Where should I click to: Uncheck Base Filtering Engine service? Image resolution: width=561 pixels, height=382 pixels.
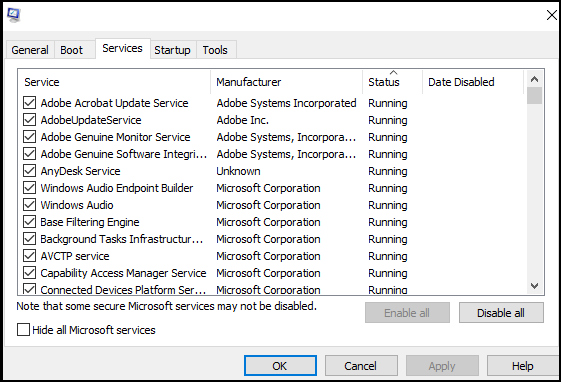pyautogui.click(x=29, y=222)
